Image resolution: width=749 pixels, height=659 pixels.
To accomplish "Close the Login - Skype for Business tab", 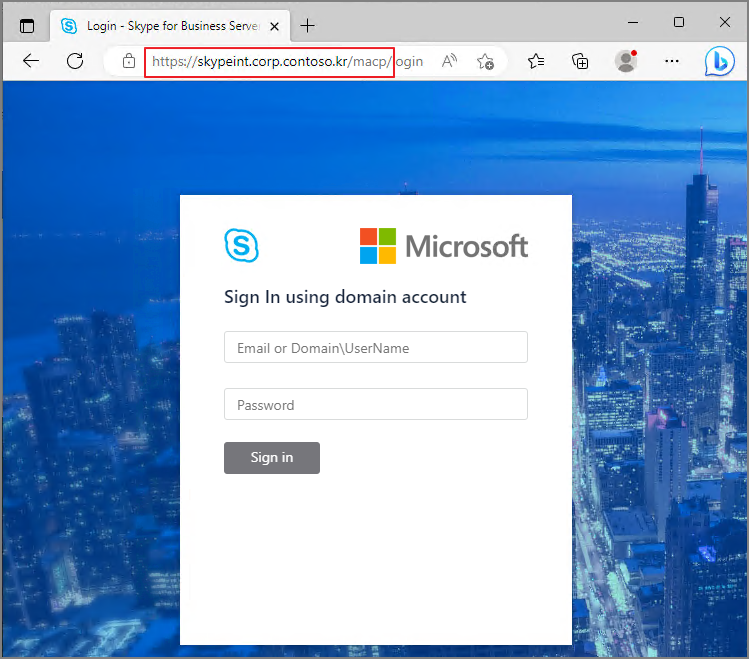I will (274, 26).
